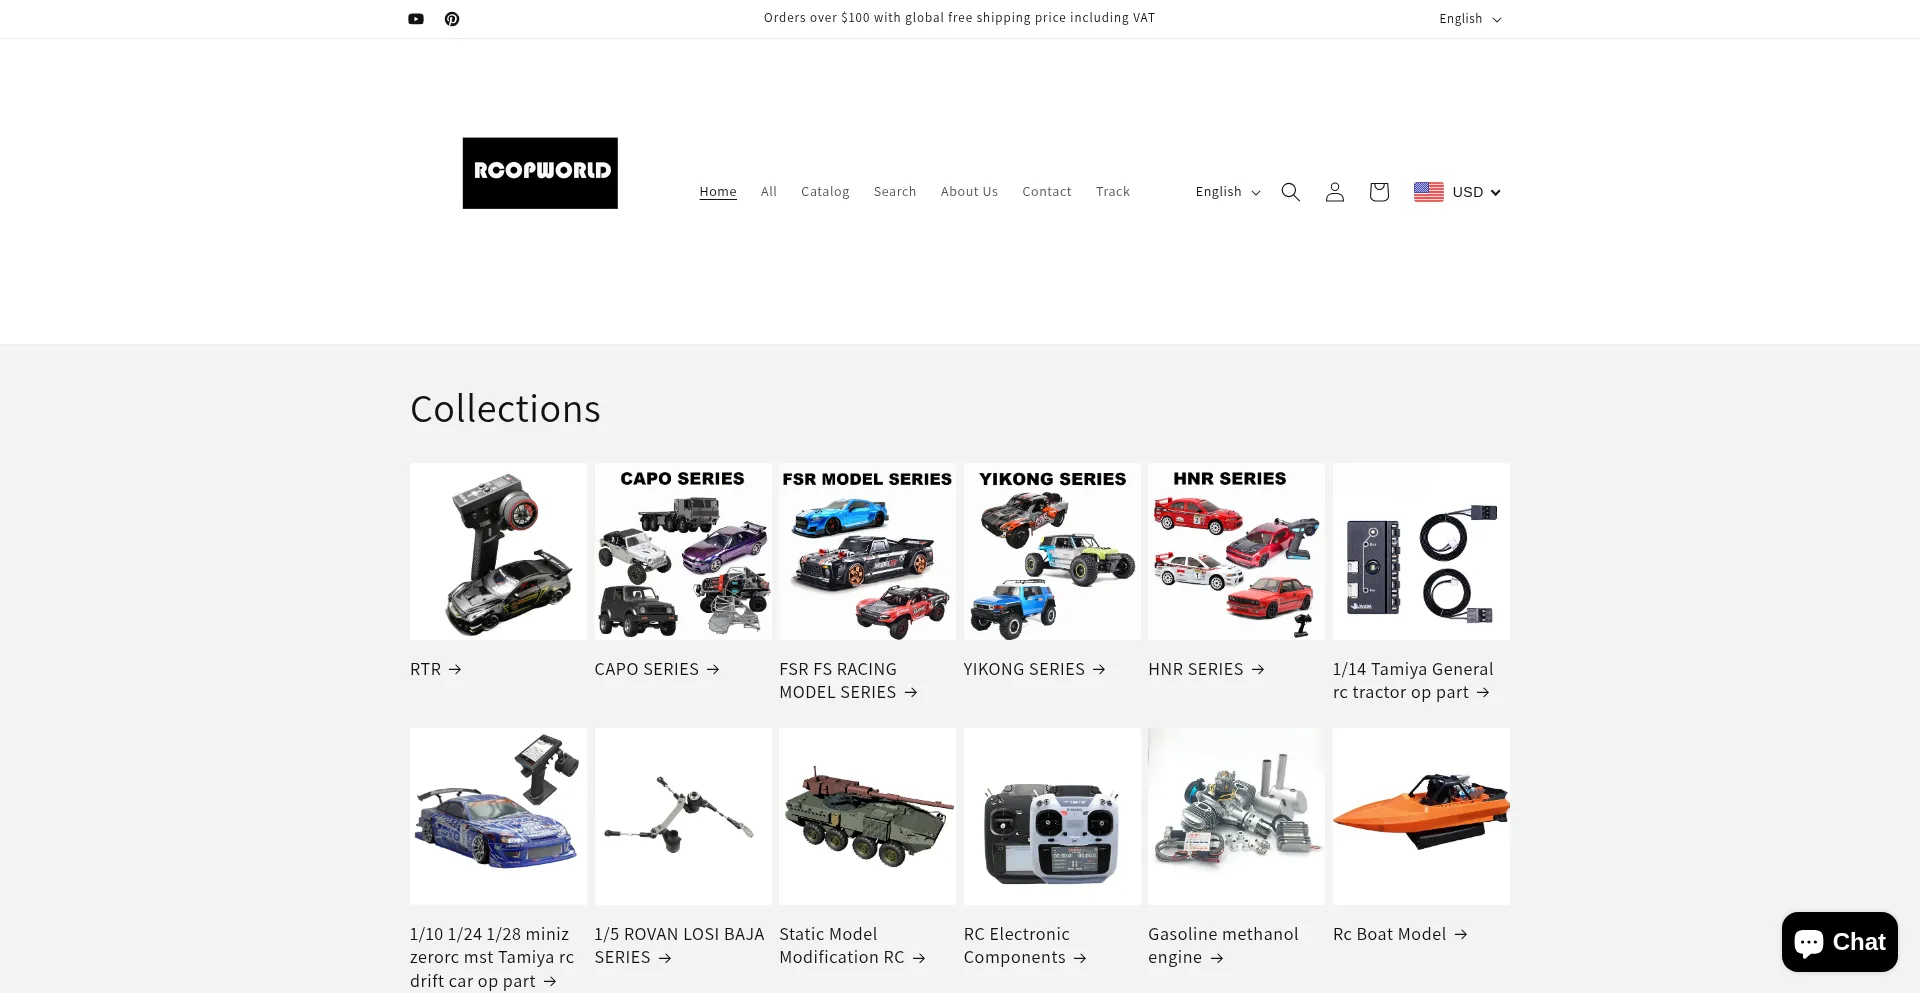This screenshot has height=993, width=1920.
Task: Open the account login icon
Action: point(1335,192)
